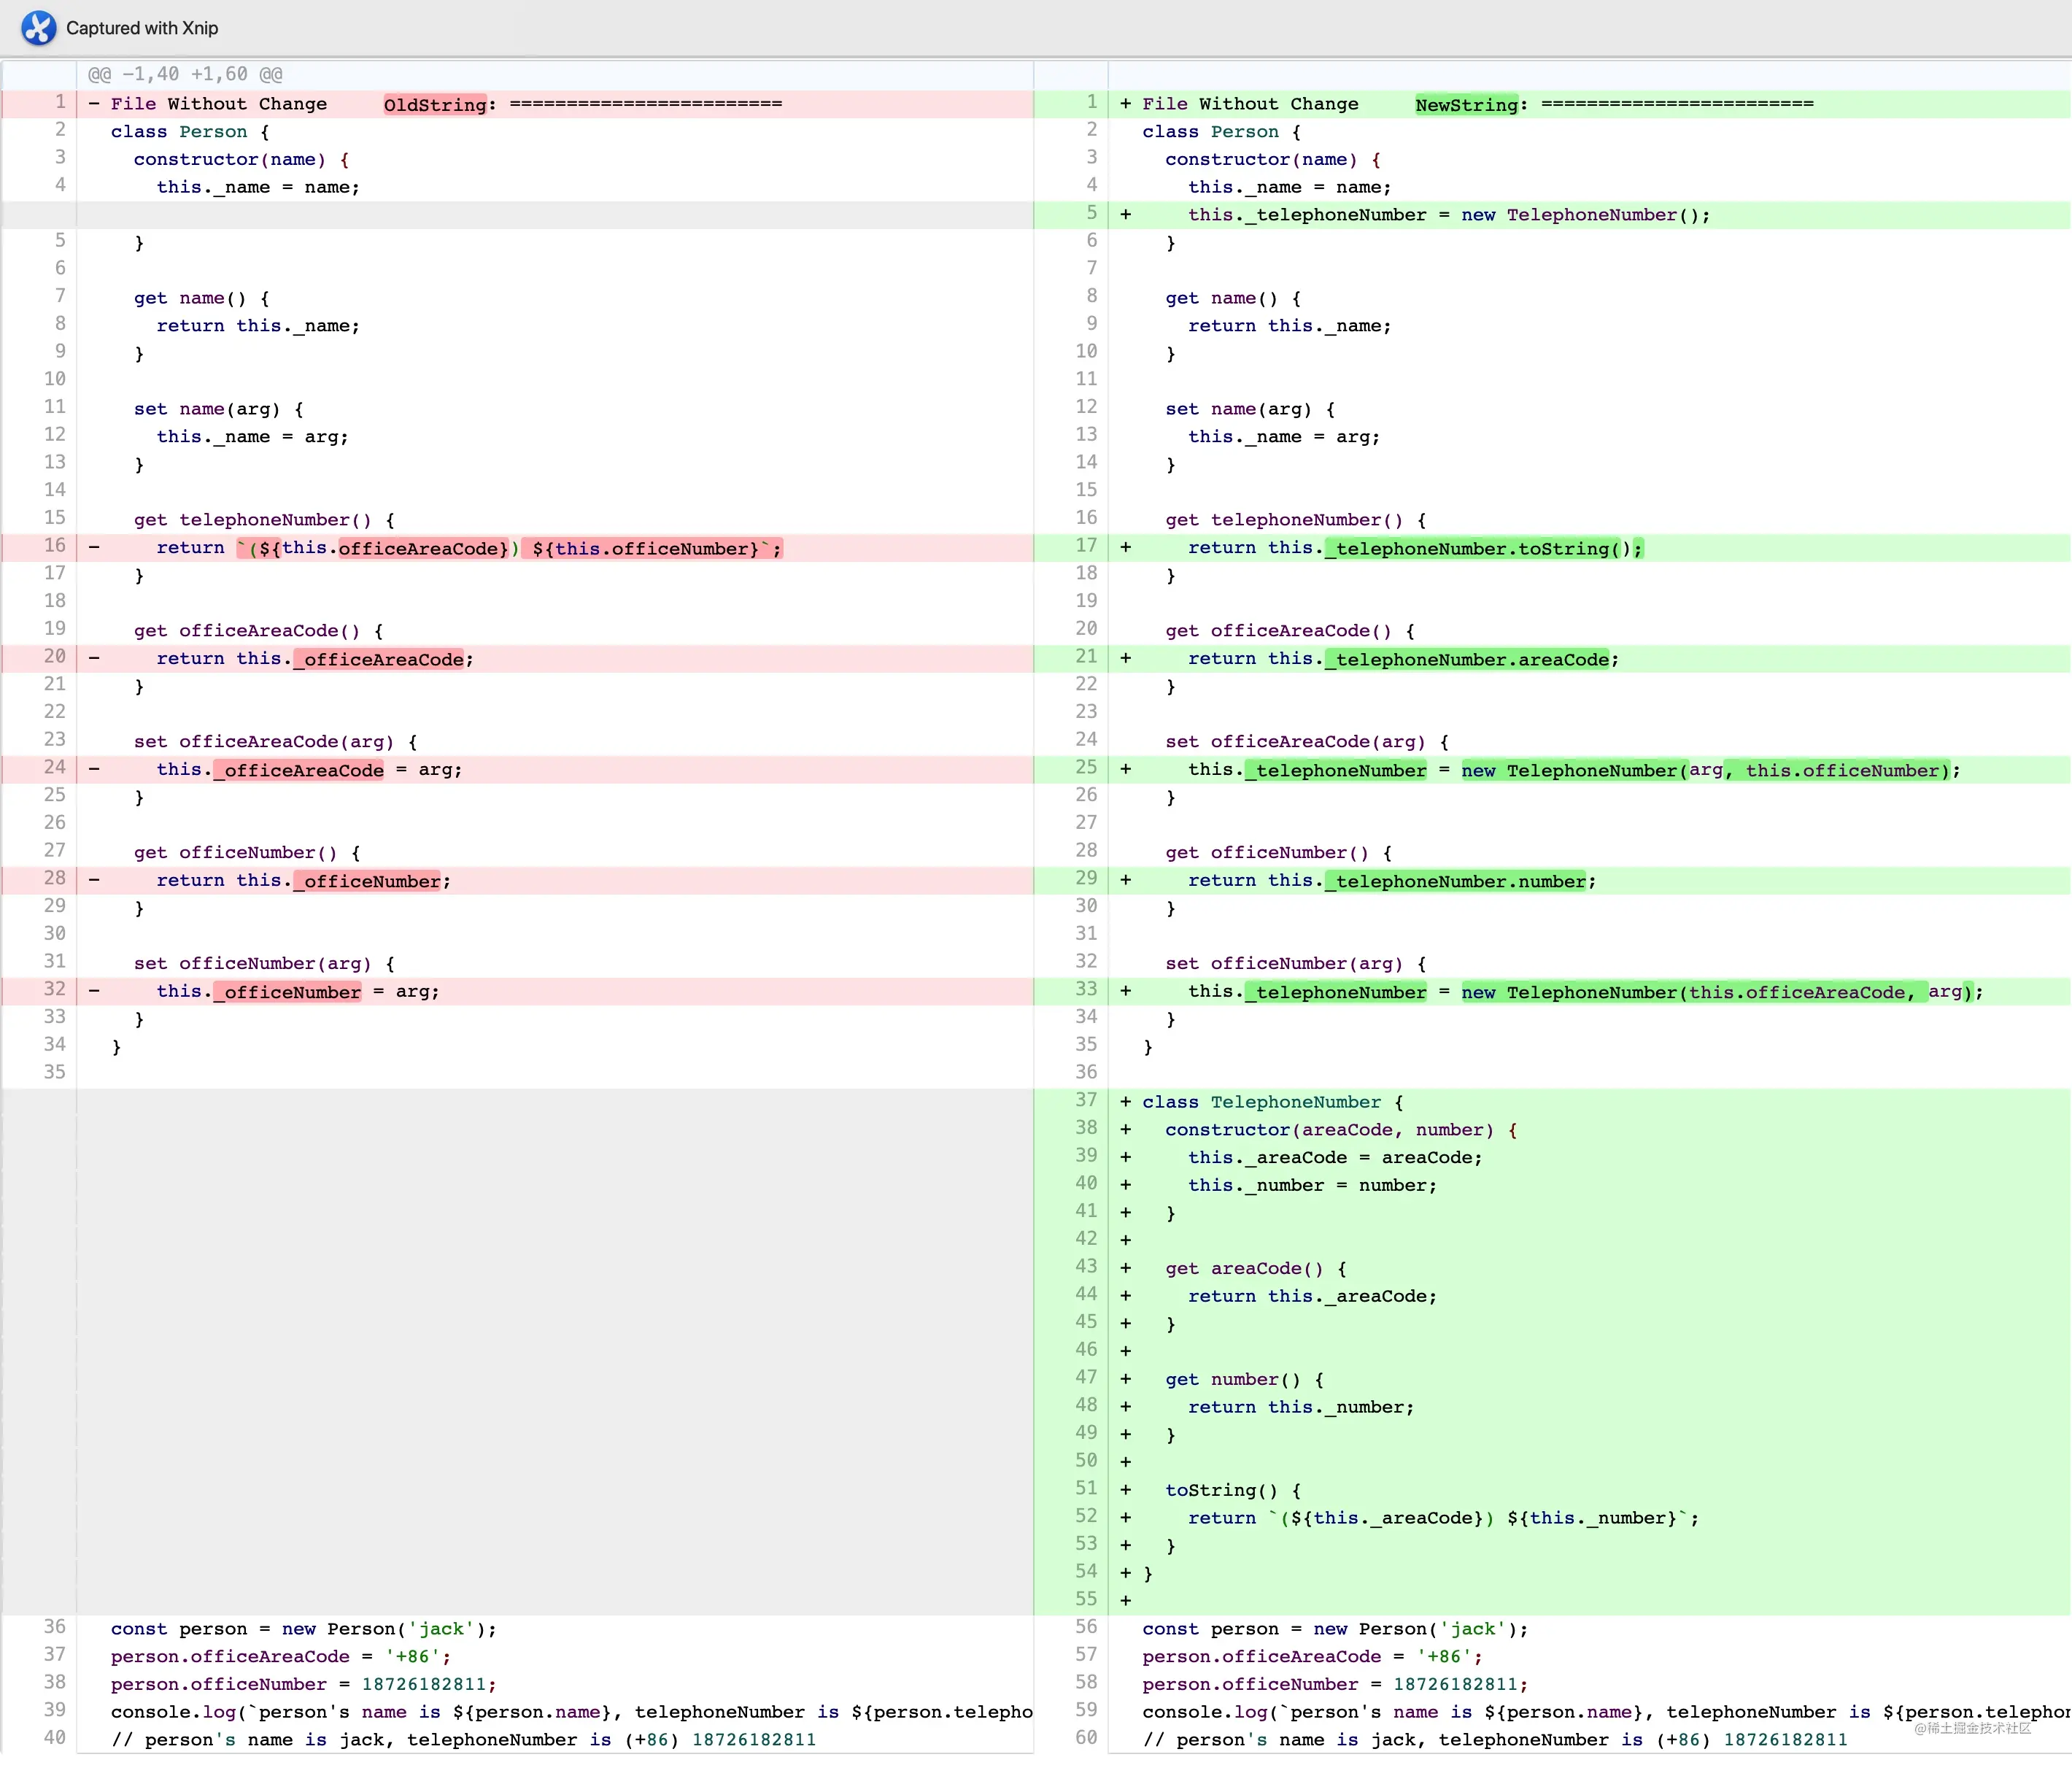Click the Xnip app logo icon
Screen dimensions: 2072x1776
pyautogui.click(x=39, y=28)
